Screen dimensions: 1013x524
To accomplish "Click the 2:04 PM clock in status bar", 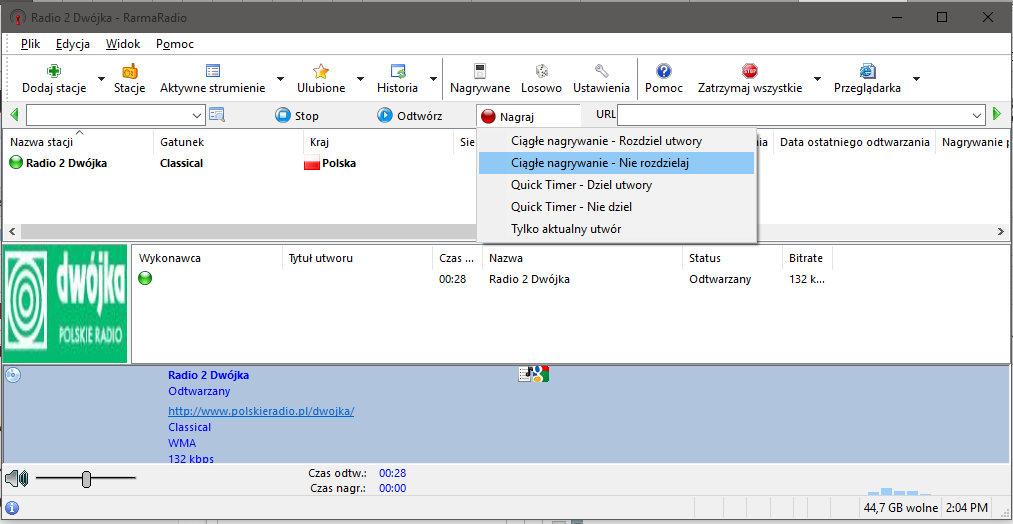I will 966,508.
